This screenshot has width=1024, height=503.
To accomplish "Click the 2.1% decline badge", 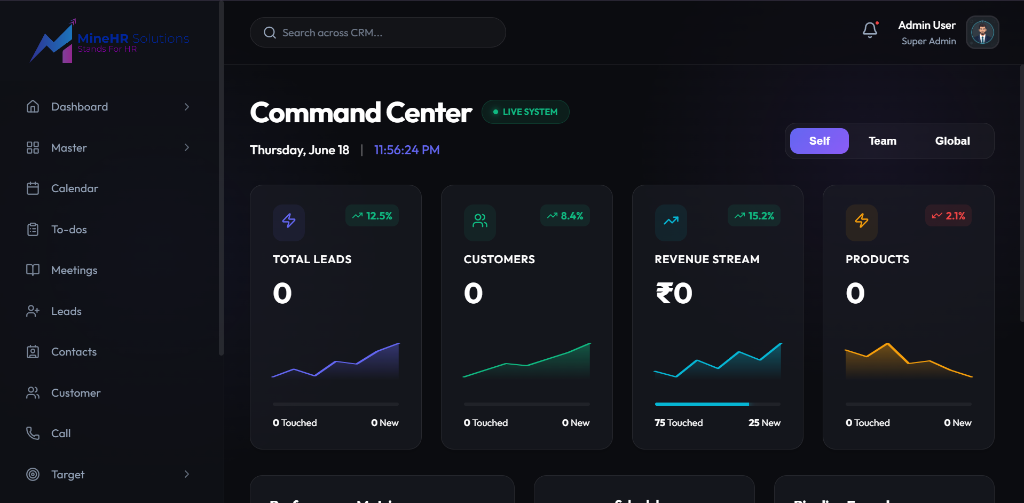I will coord(948,216).
